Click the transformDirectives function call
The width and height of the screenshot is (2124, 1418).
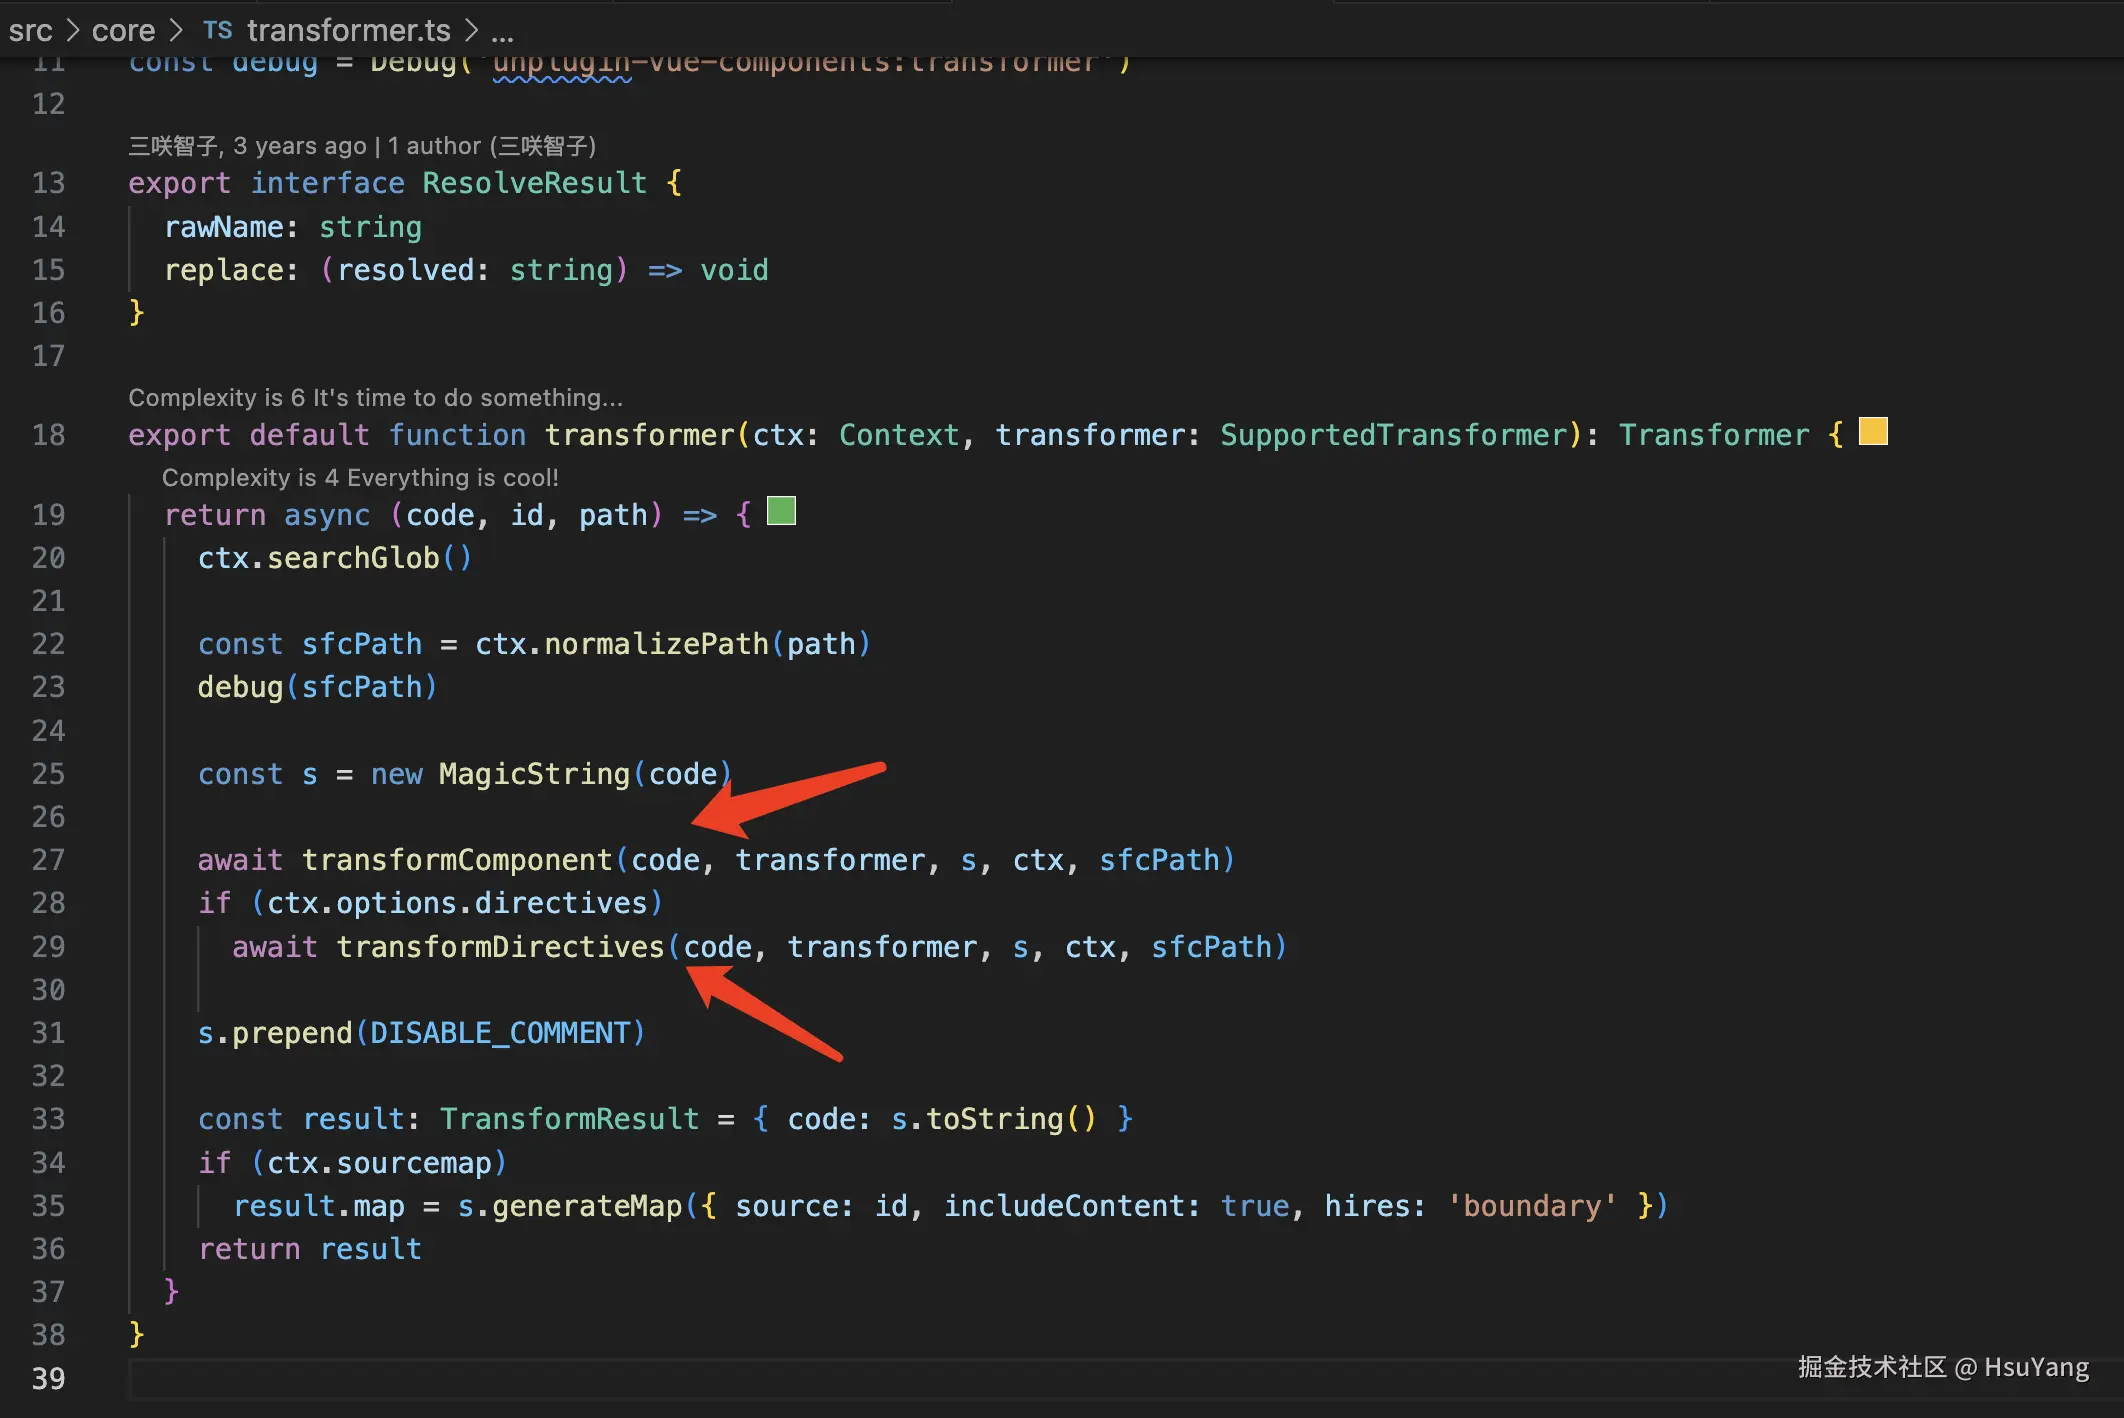coord(500,947)
